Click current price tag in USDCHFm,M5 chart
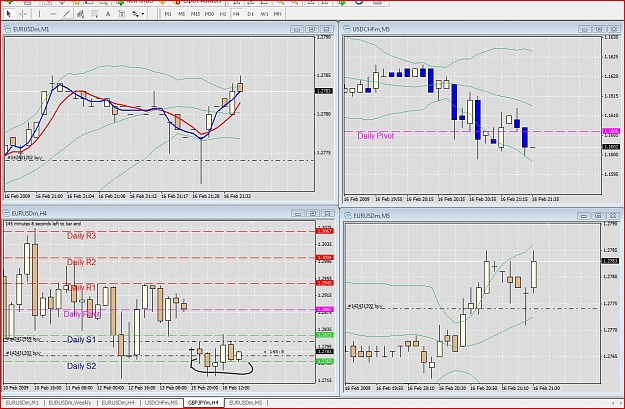Screen dimensions: 625x409 (x=611, y=147)
